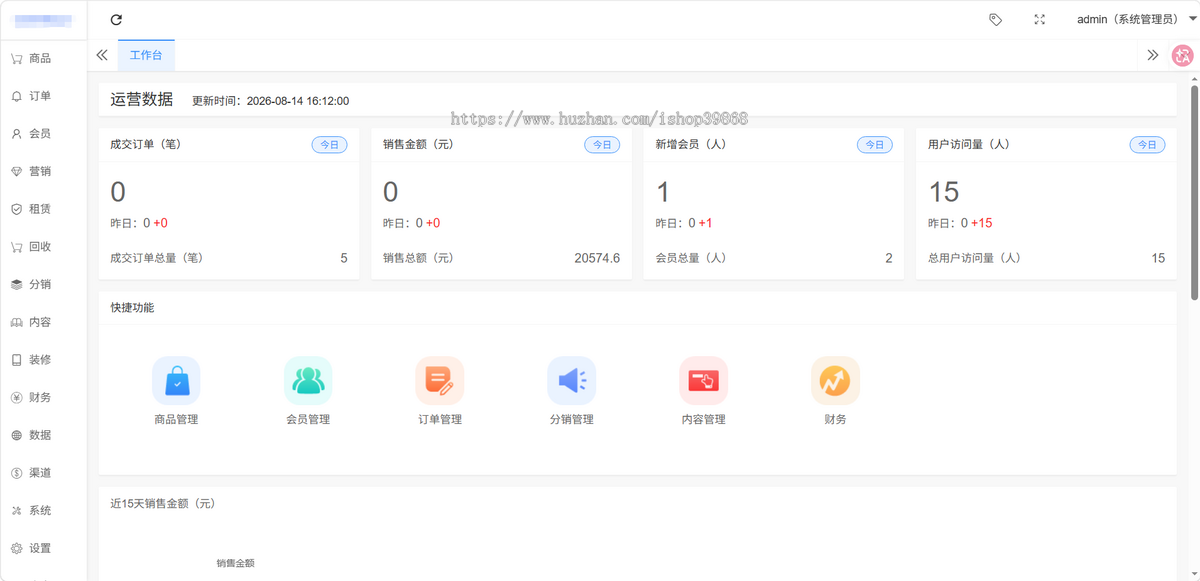Click the 会员总量（人） label
The image size is (1200, 581).
point(691,258)
